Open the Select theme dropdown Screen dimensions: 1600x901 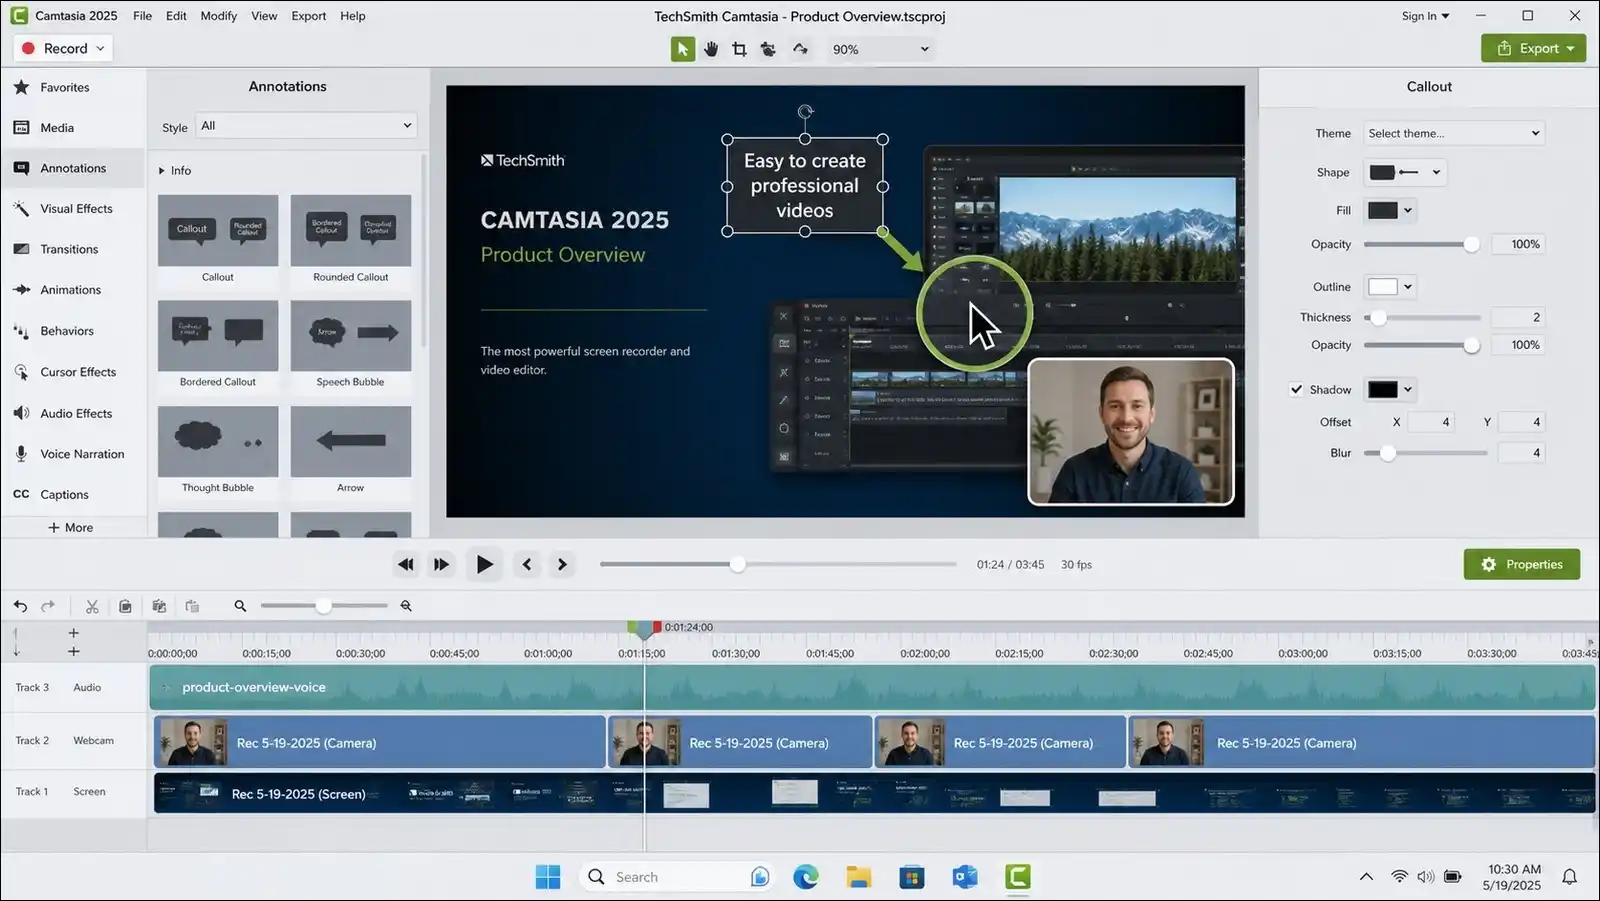1454,133
